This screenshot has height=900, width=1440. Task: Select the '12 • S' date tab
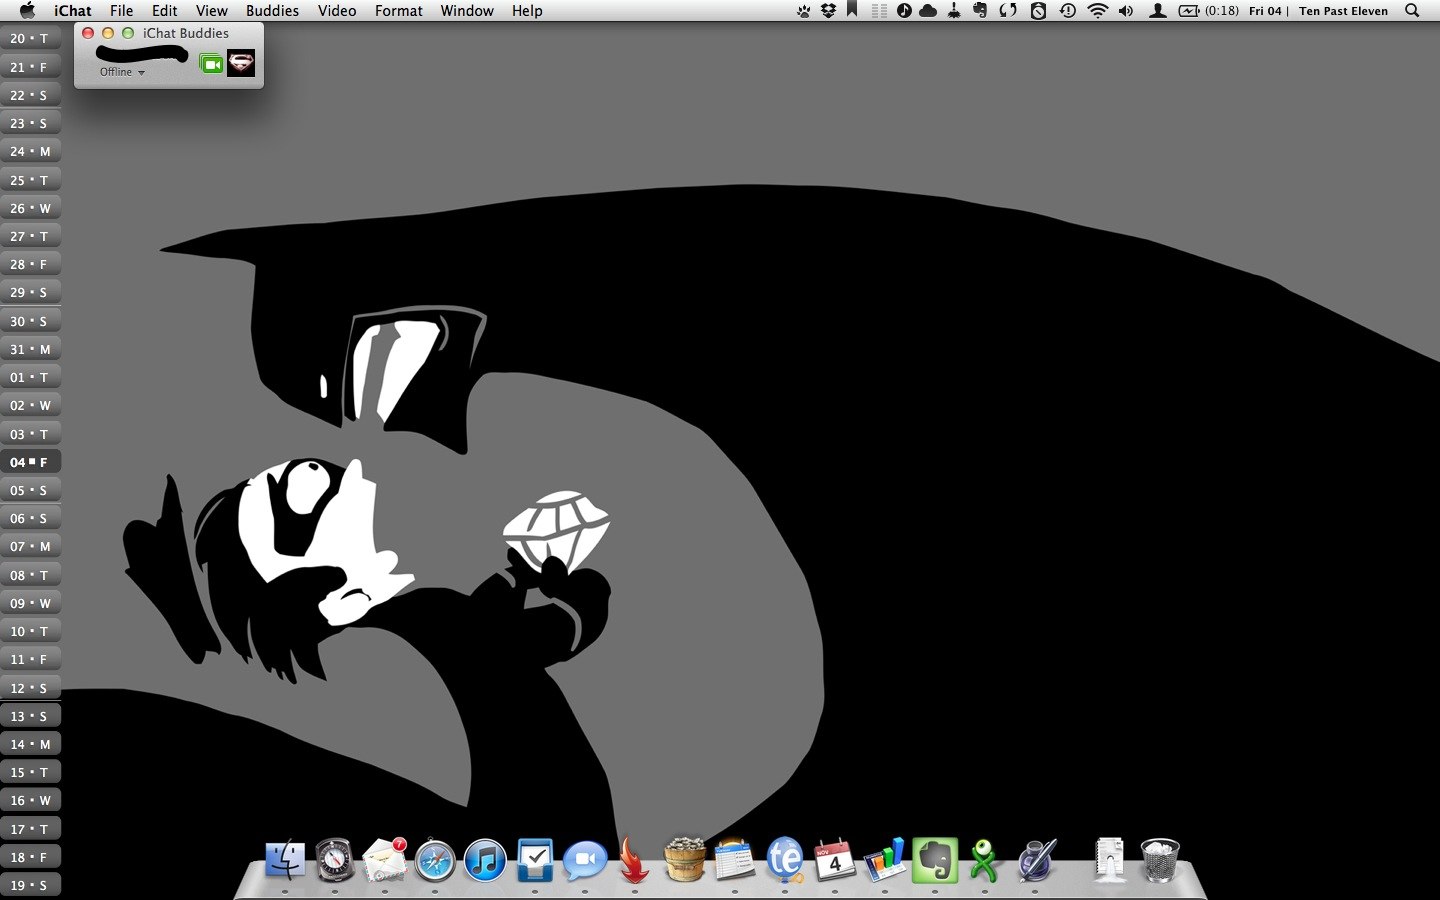tap(30, 688)
